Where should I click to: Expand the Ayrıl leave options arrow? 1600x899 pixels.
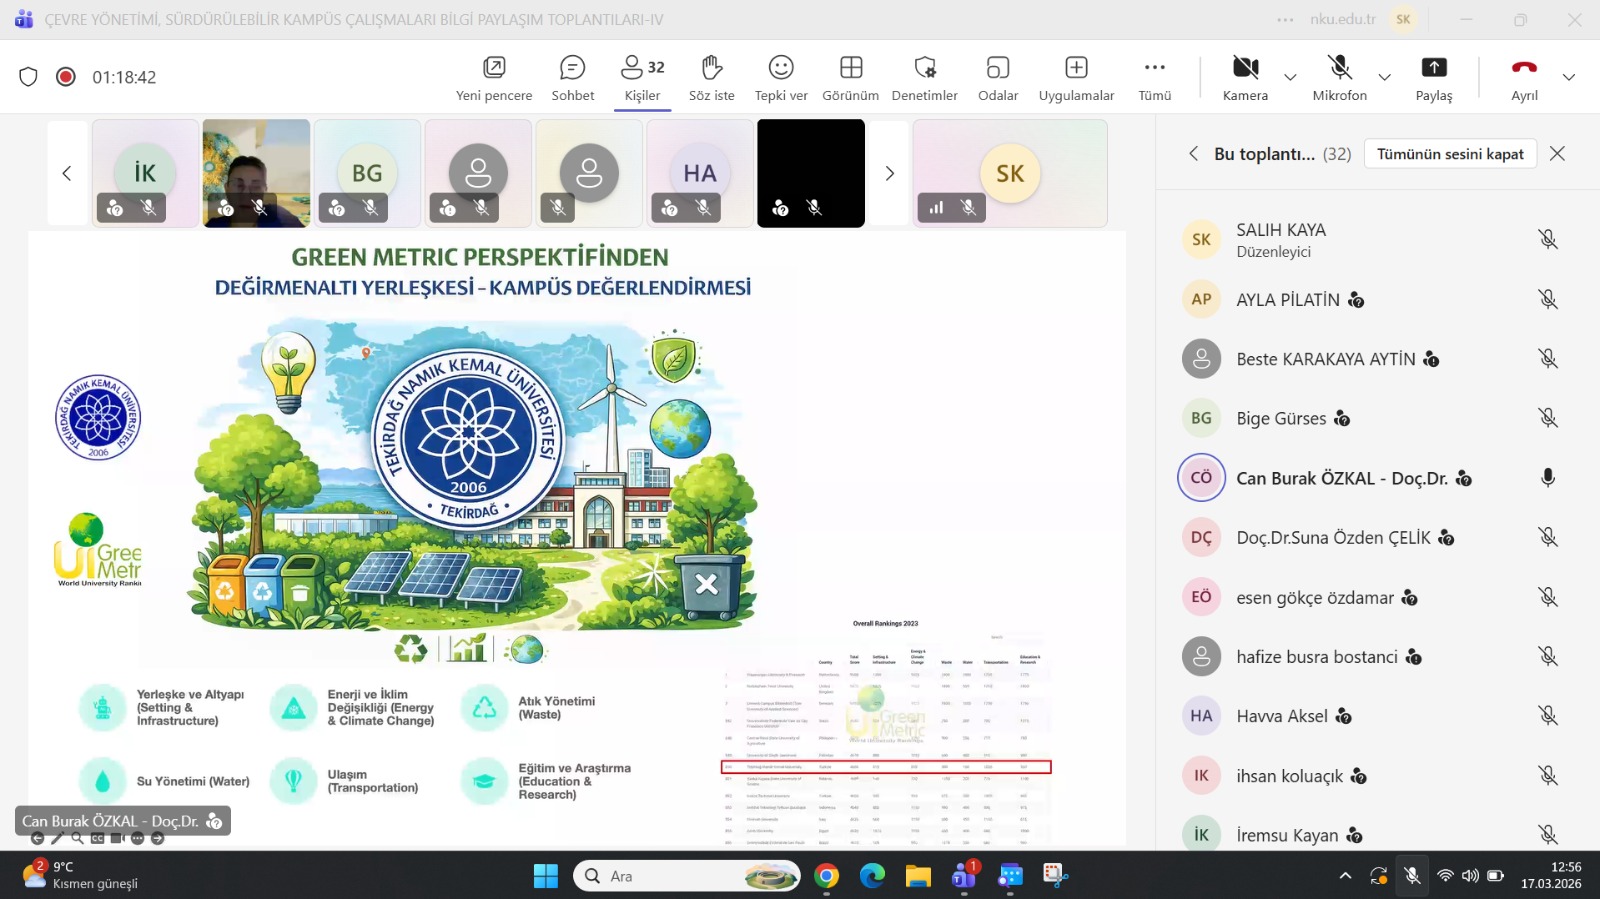(1568, 77)
